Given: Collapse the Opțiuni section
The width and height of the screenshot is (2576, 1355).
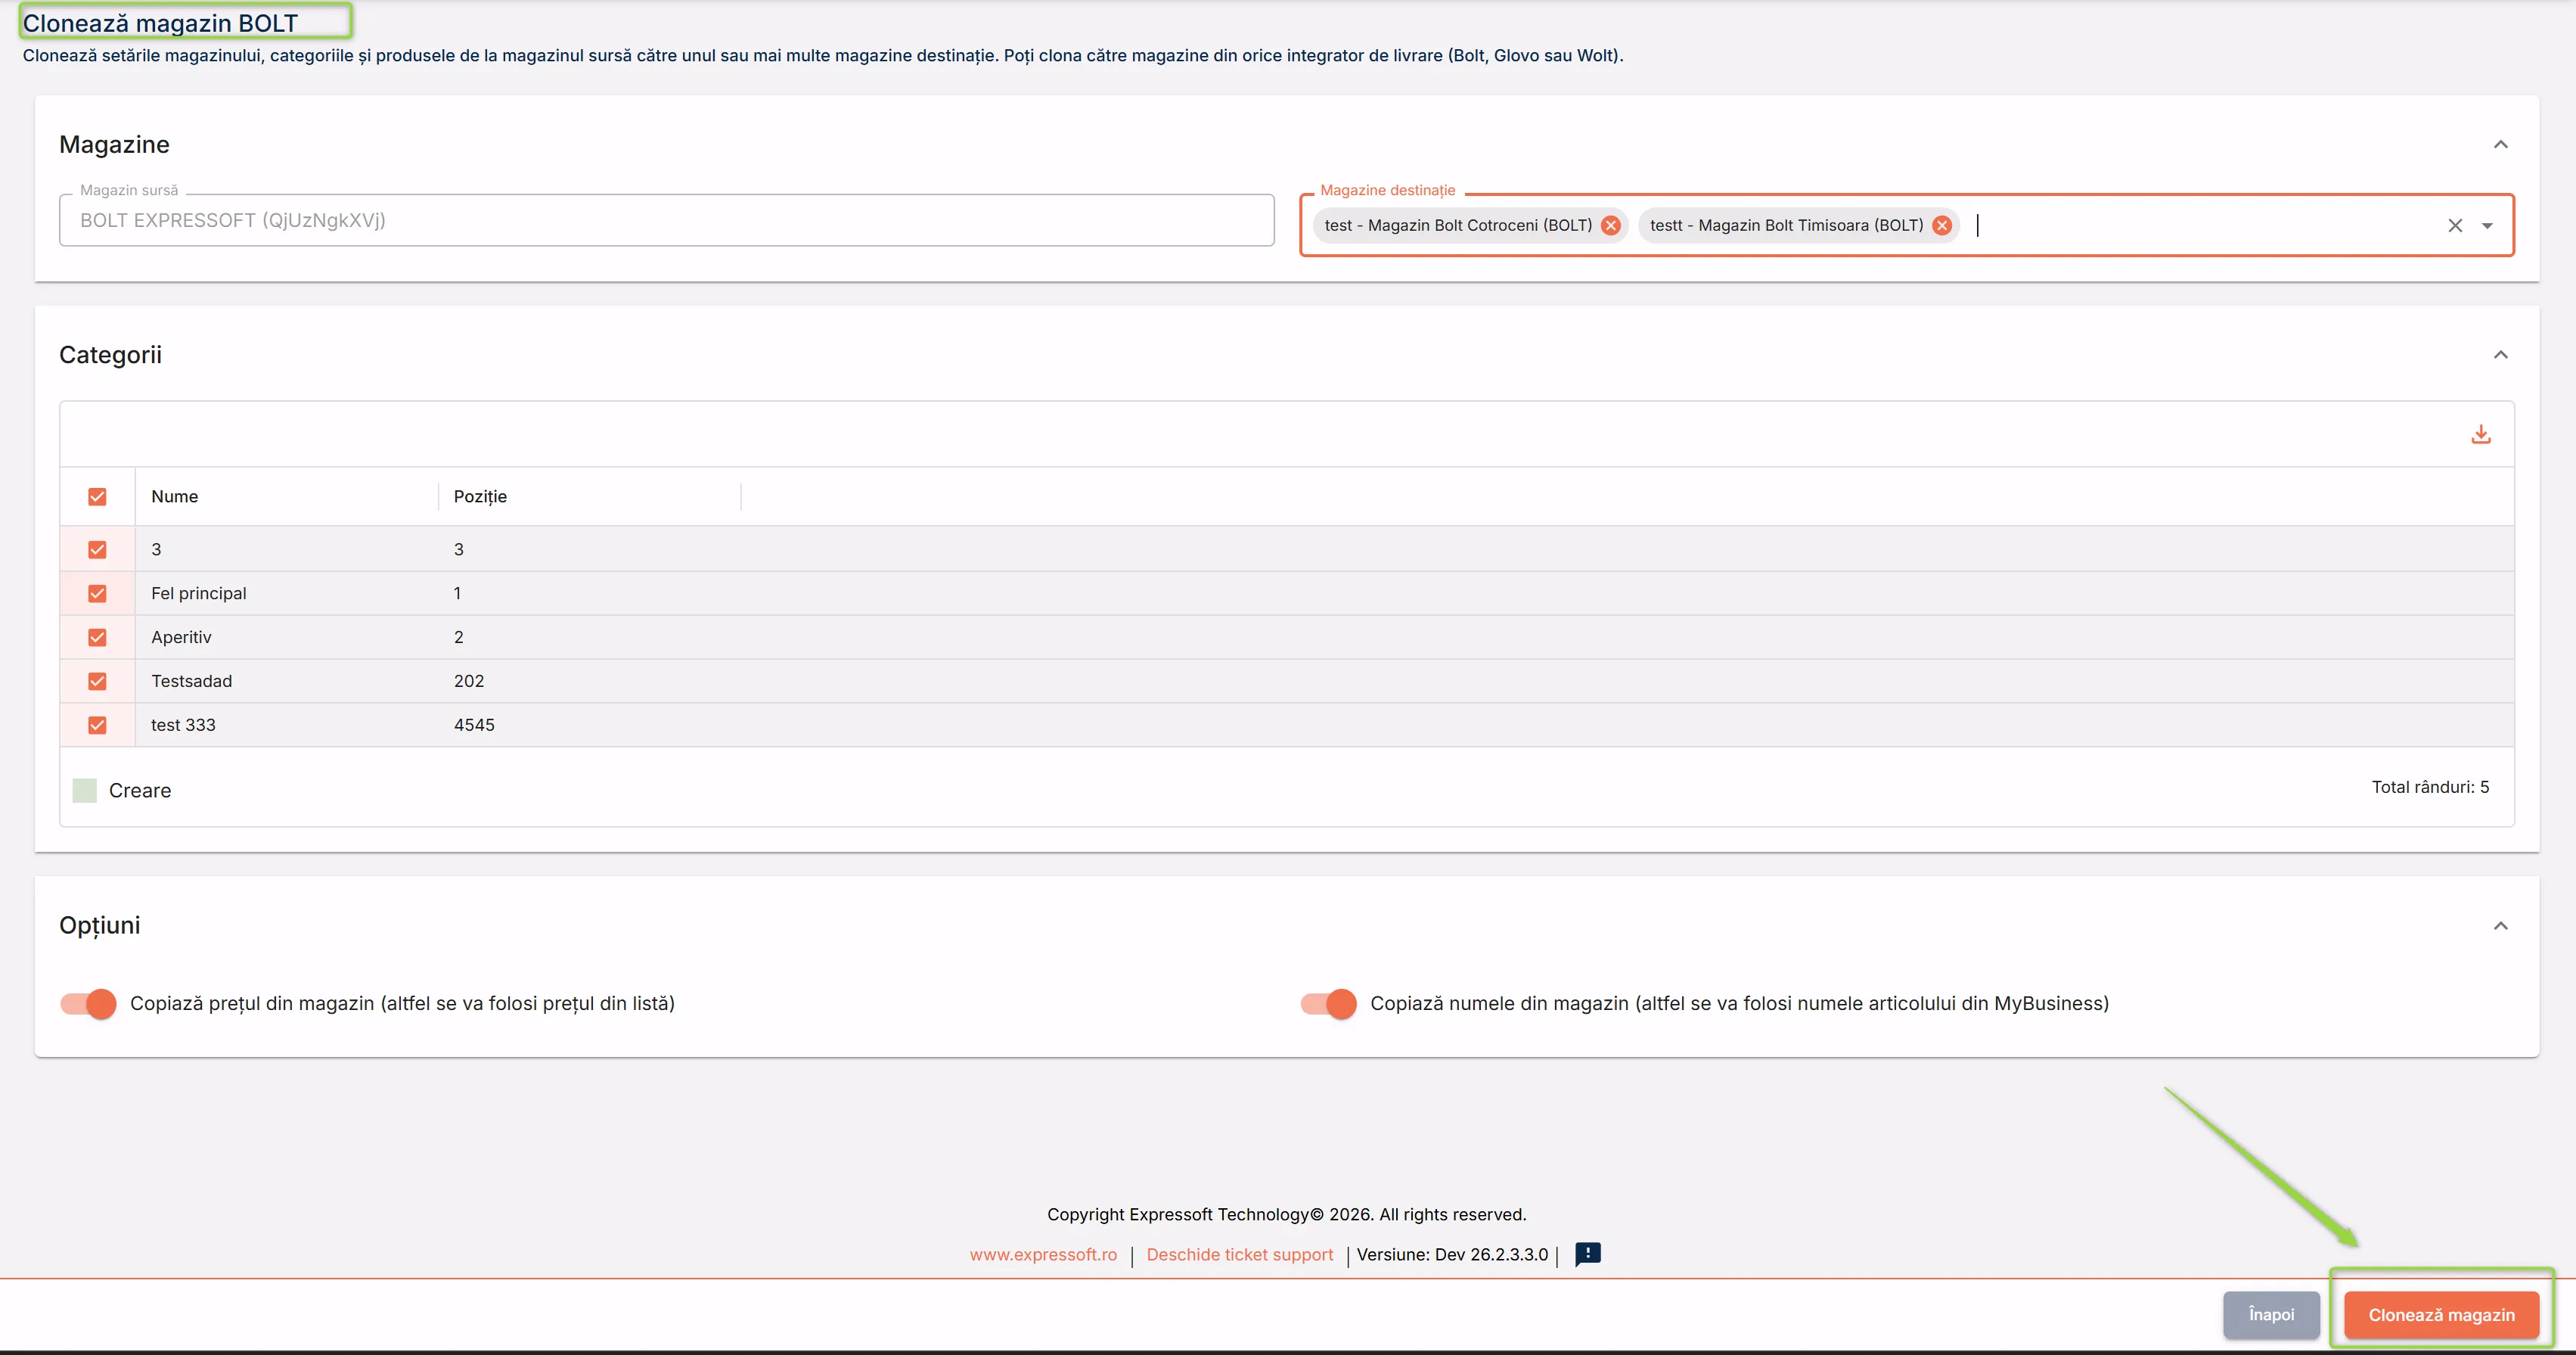Looking at the screenshot, I should pyautogui.click(x=2501, y=925).
